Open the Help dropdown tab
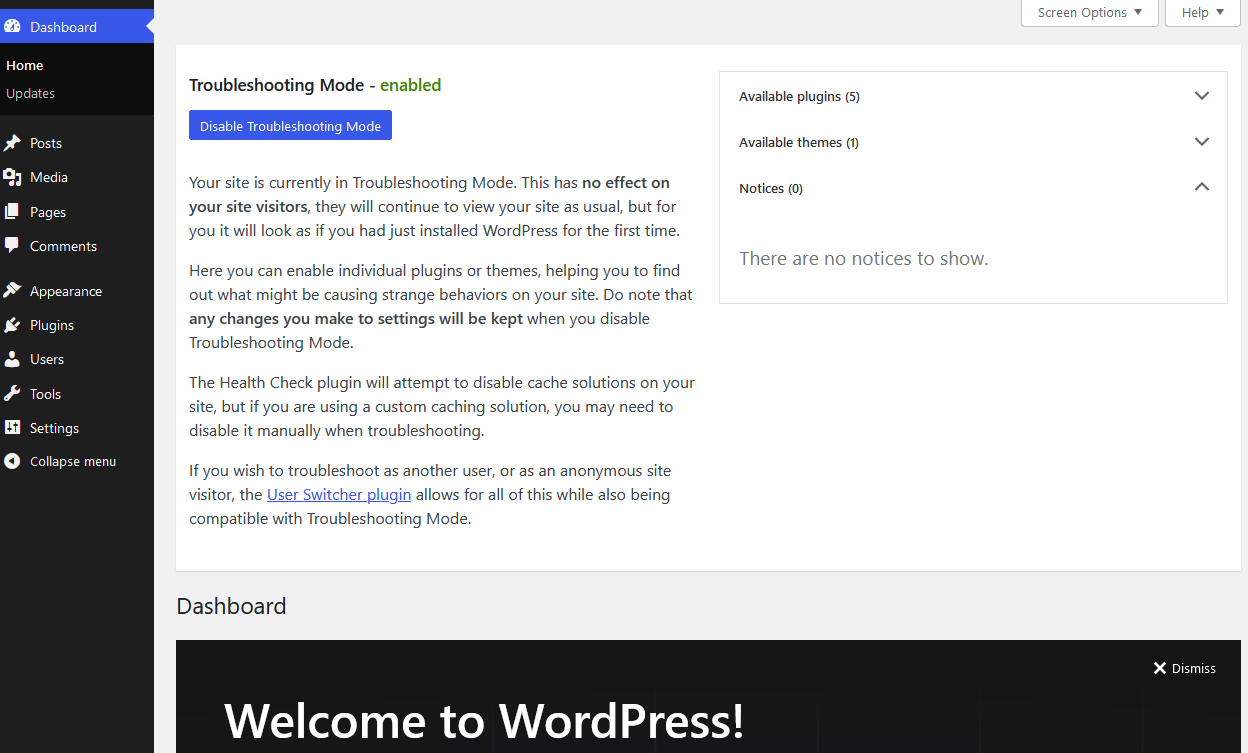The width and height of the screenshot is (1248, 753). [1203, 13]
